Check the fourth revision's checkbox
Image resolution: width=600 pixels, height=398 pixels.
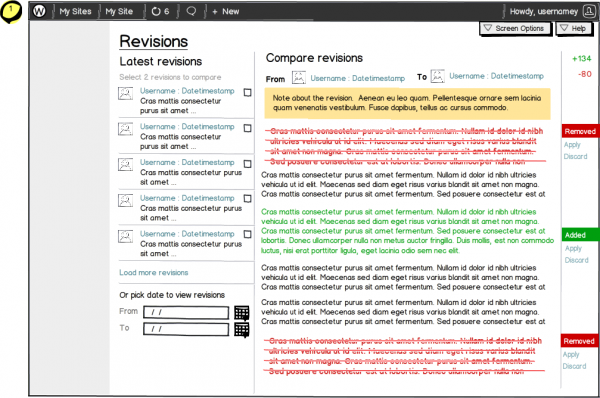tap(248, 199)
